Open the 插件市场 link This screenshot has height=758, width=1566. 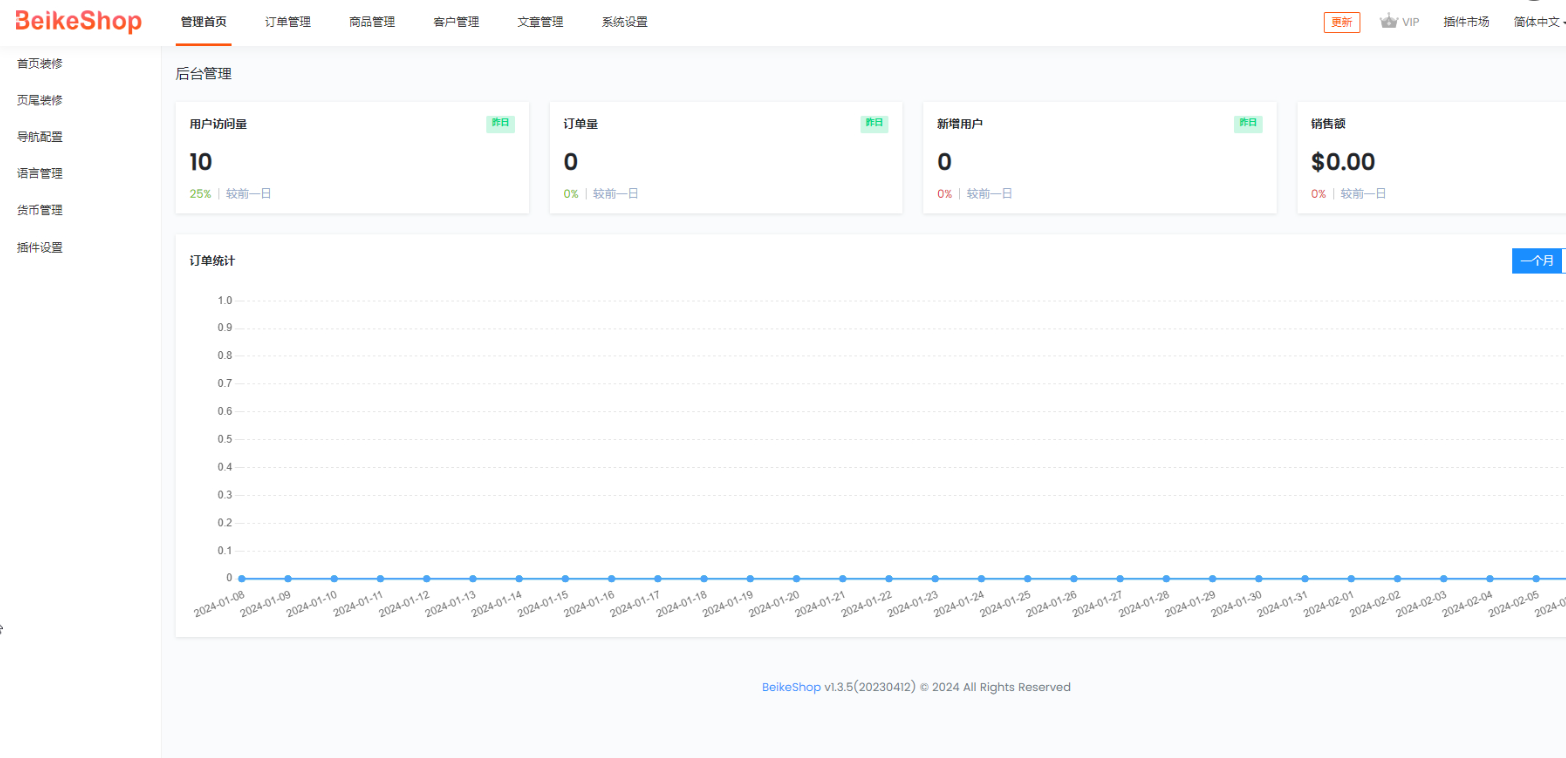pyautogui.click(x=1466, y=22)
